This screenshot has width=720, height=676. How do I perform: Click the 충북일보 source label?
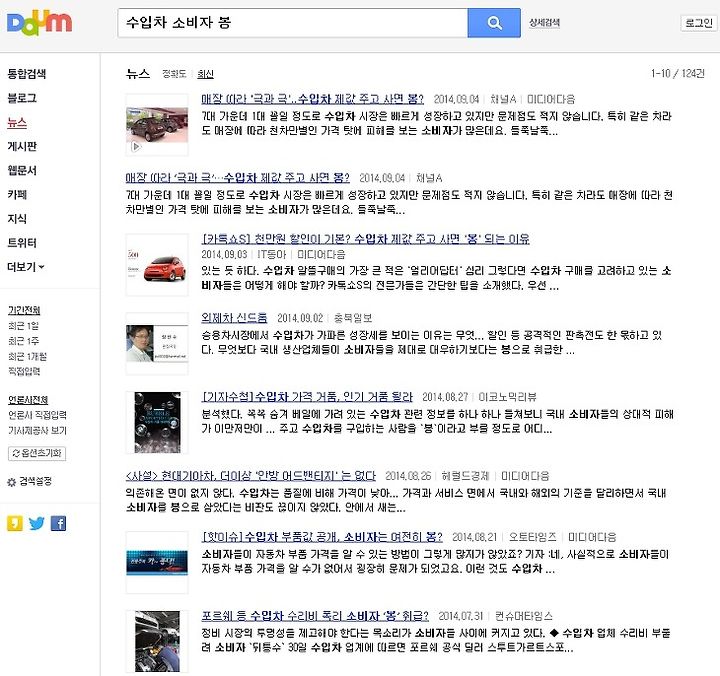tap(353, 318)
